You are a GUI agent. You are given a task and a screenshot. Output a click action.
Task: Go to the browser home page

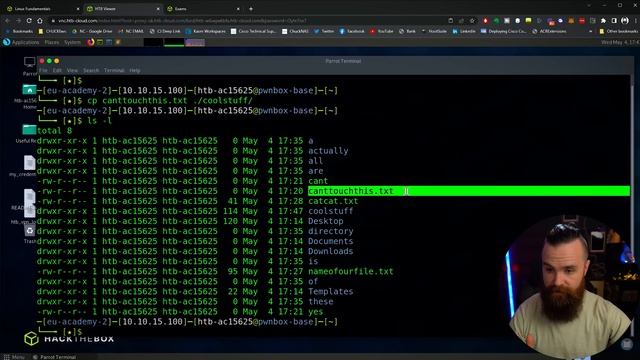pyautogui.click(x=40, y=20)
